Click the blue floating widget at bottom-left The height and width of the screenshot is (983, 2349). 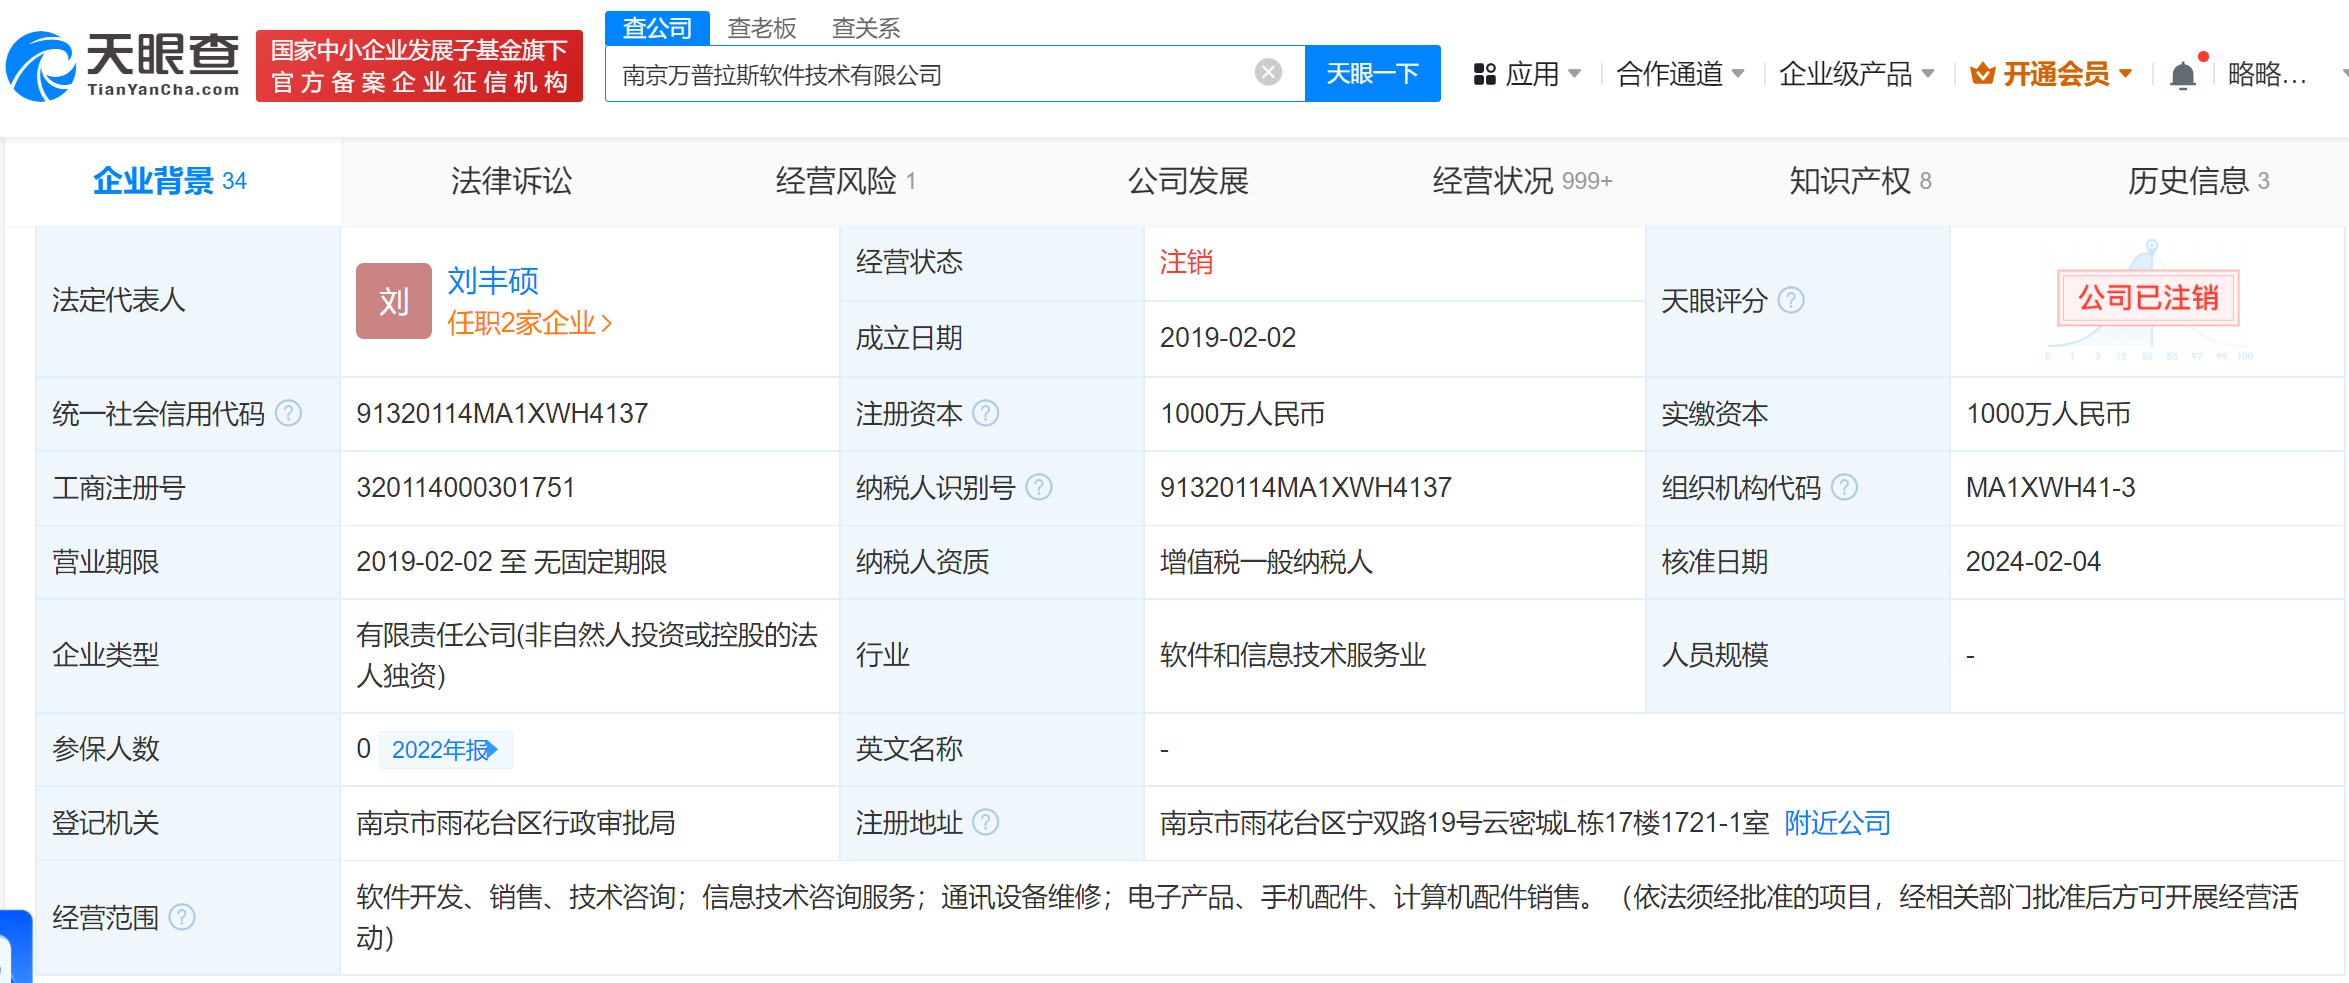tap(15, 948)
